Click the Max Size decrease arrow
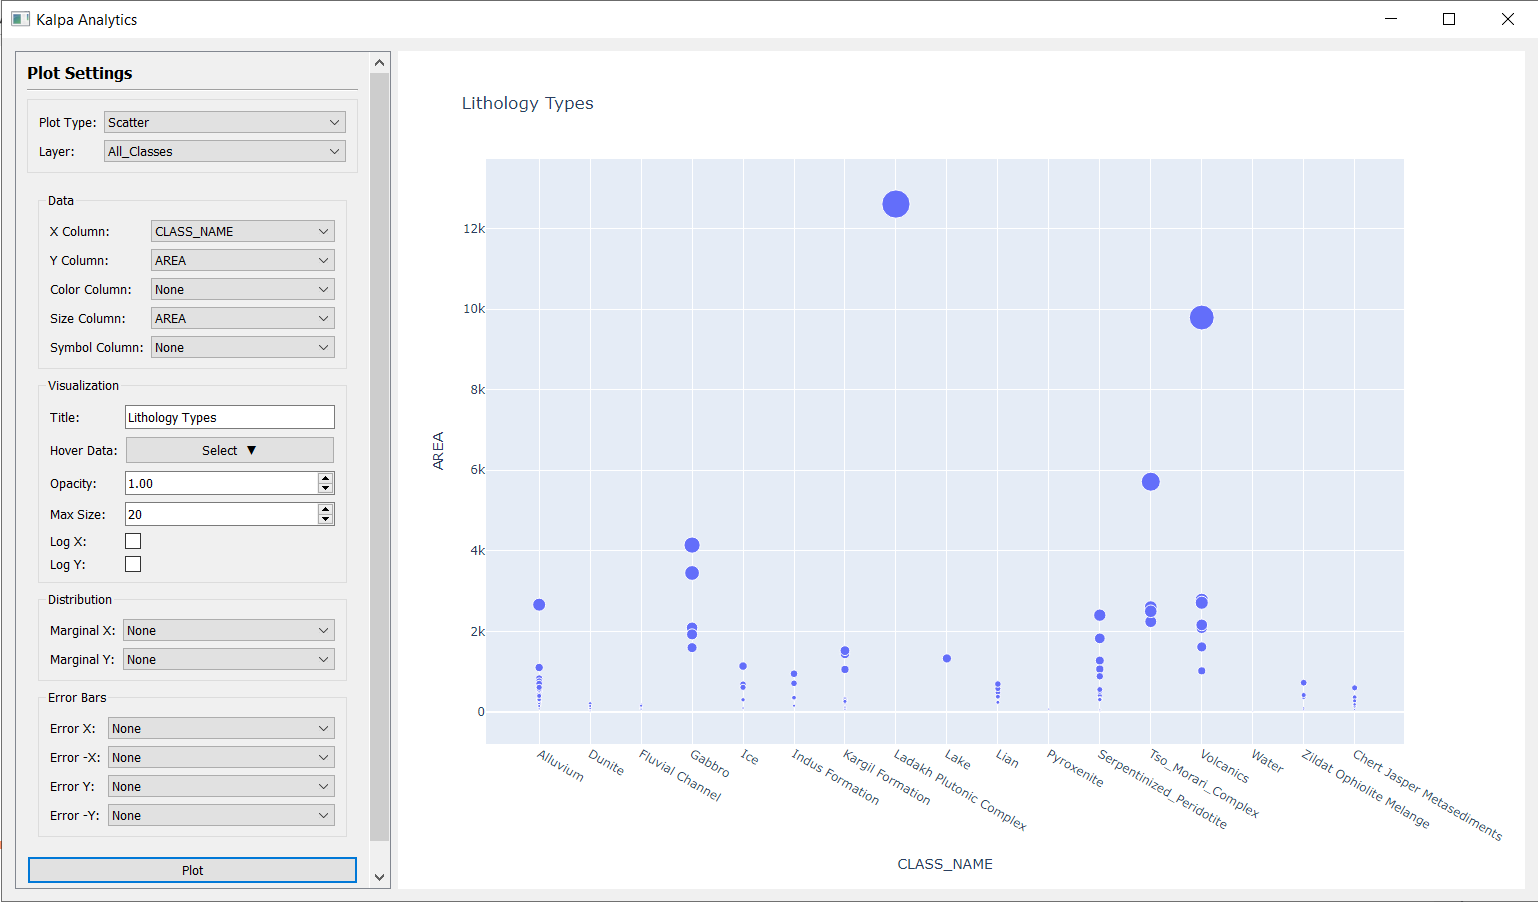Screen dimensions: 1538x902 [x=325, y=519]
